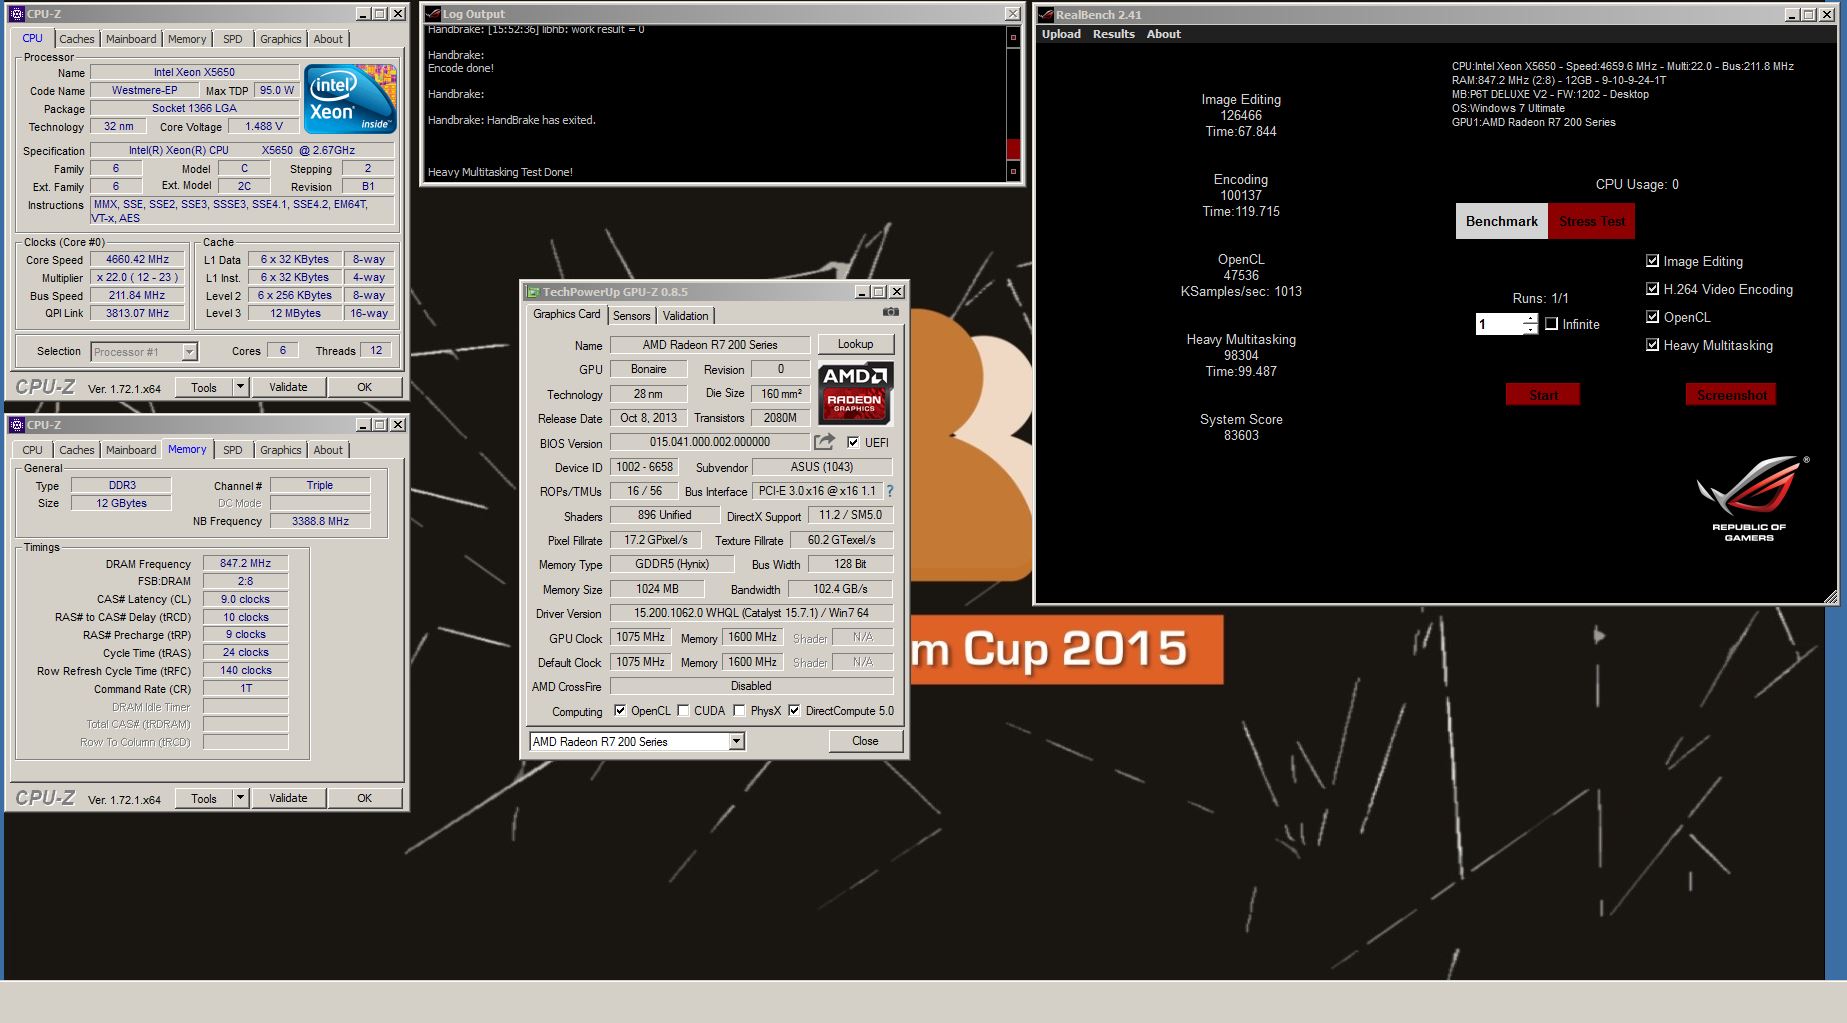This screenshot has width=1847, height=1023.
Task: Click the Close button in GPU-Z
Action: 865,741
